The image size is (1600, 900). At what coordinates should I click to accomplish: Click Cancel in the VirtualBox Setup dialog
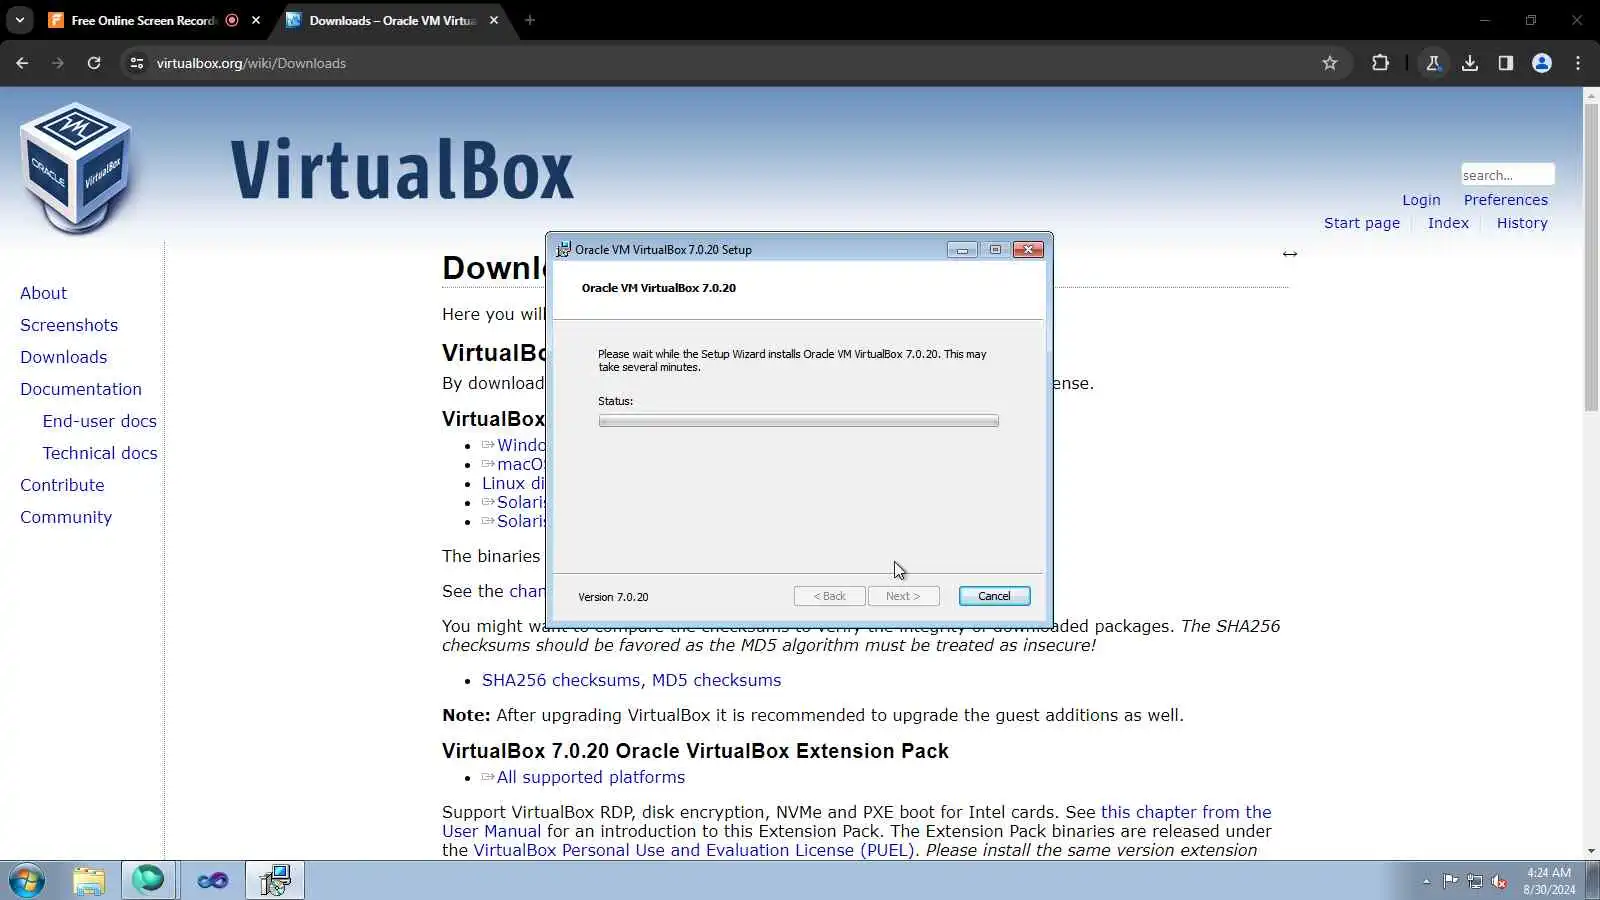tap(994, 596)
